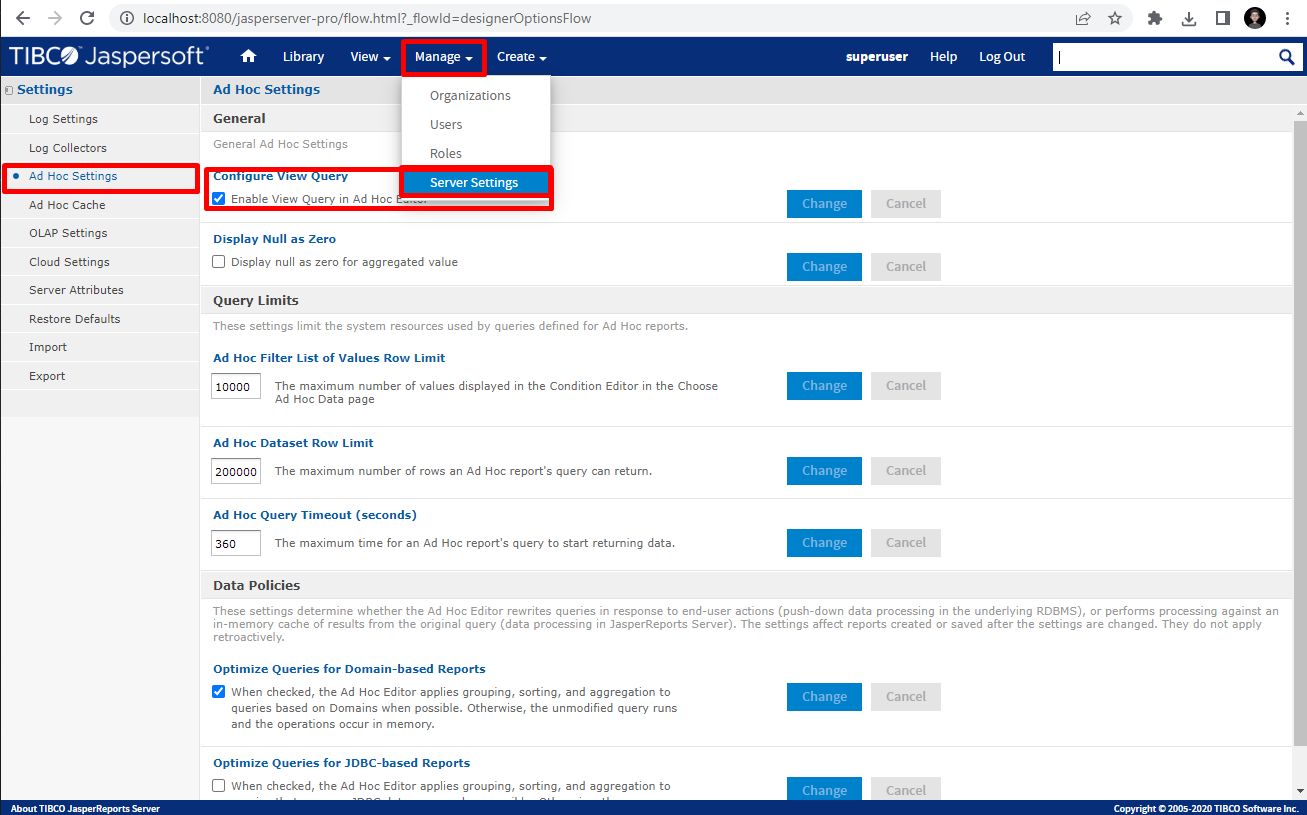Reload the page
This screenshot has width=1307, height=815.
click(x=87, y=18)
